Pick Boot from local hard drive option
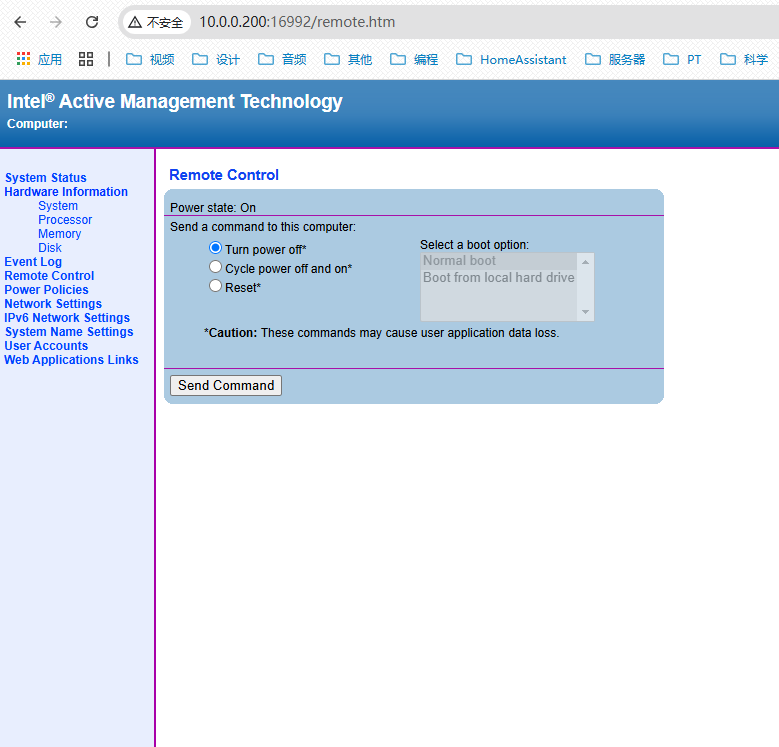 [x=498, y=278]
